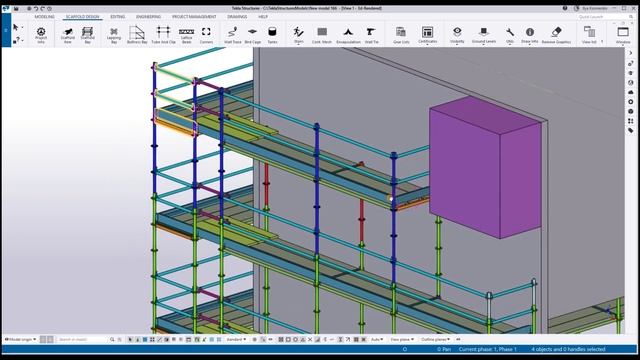Select the Lattice Beam tool
The width and height of the screenshot is (640, 360).
click(x=187, y=35)
